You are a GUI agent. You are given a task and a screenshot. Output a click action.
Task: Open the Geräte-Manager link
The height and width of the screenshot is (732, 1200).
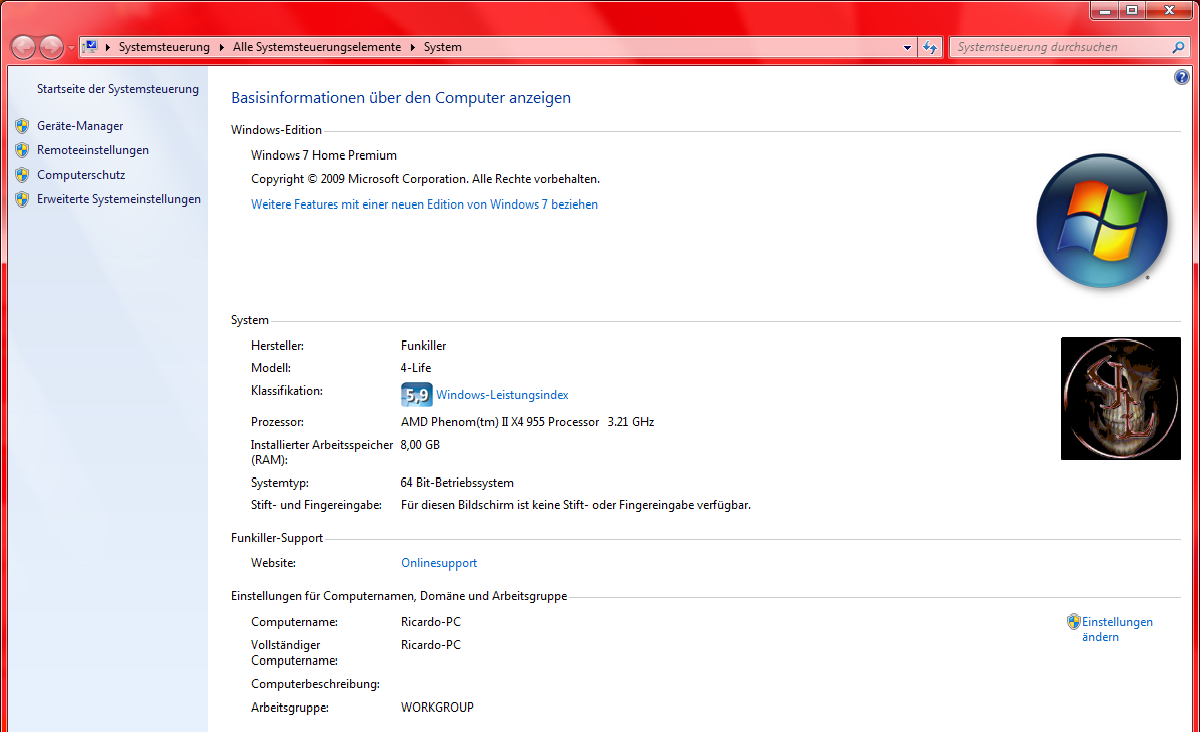click(x=80, y=126)
